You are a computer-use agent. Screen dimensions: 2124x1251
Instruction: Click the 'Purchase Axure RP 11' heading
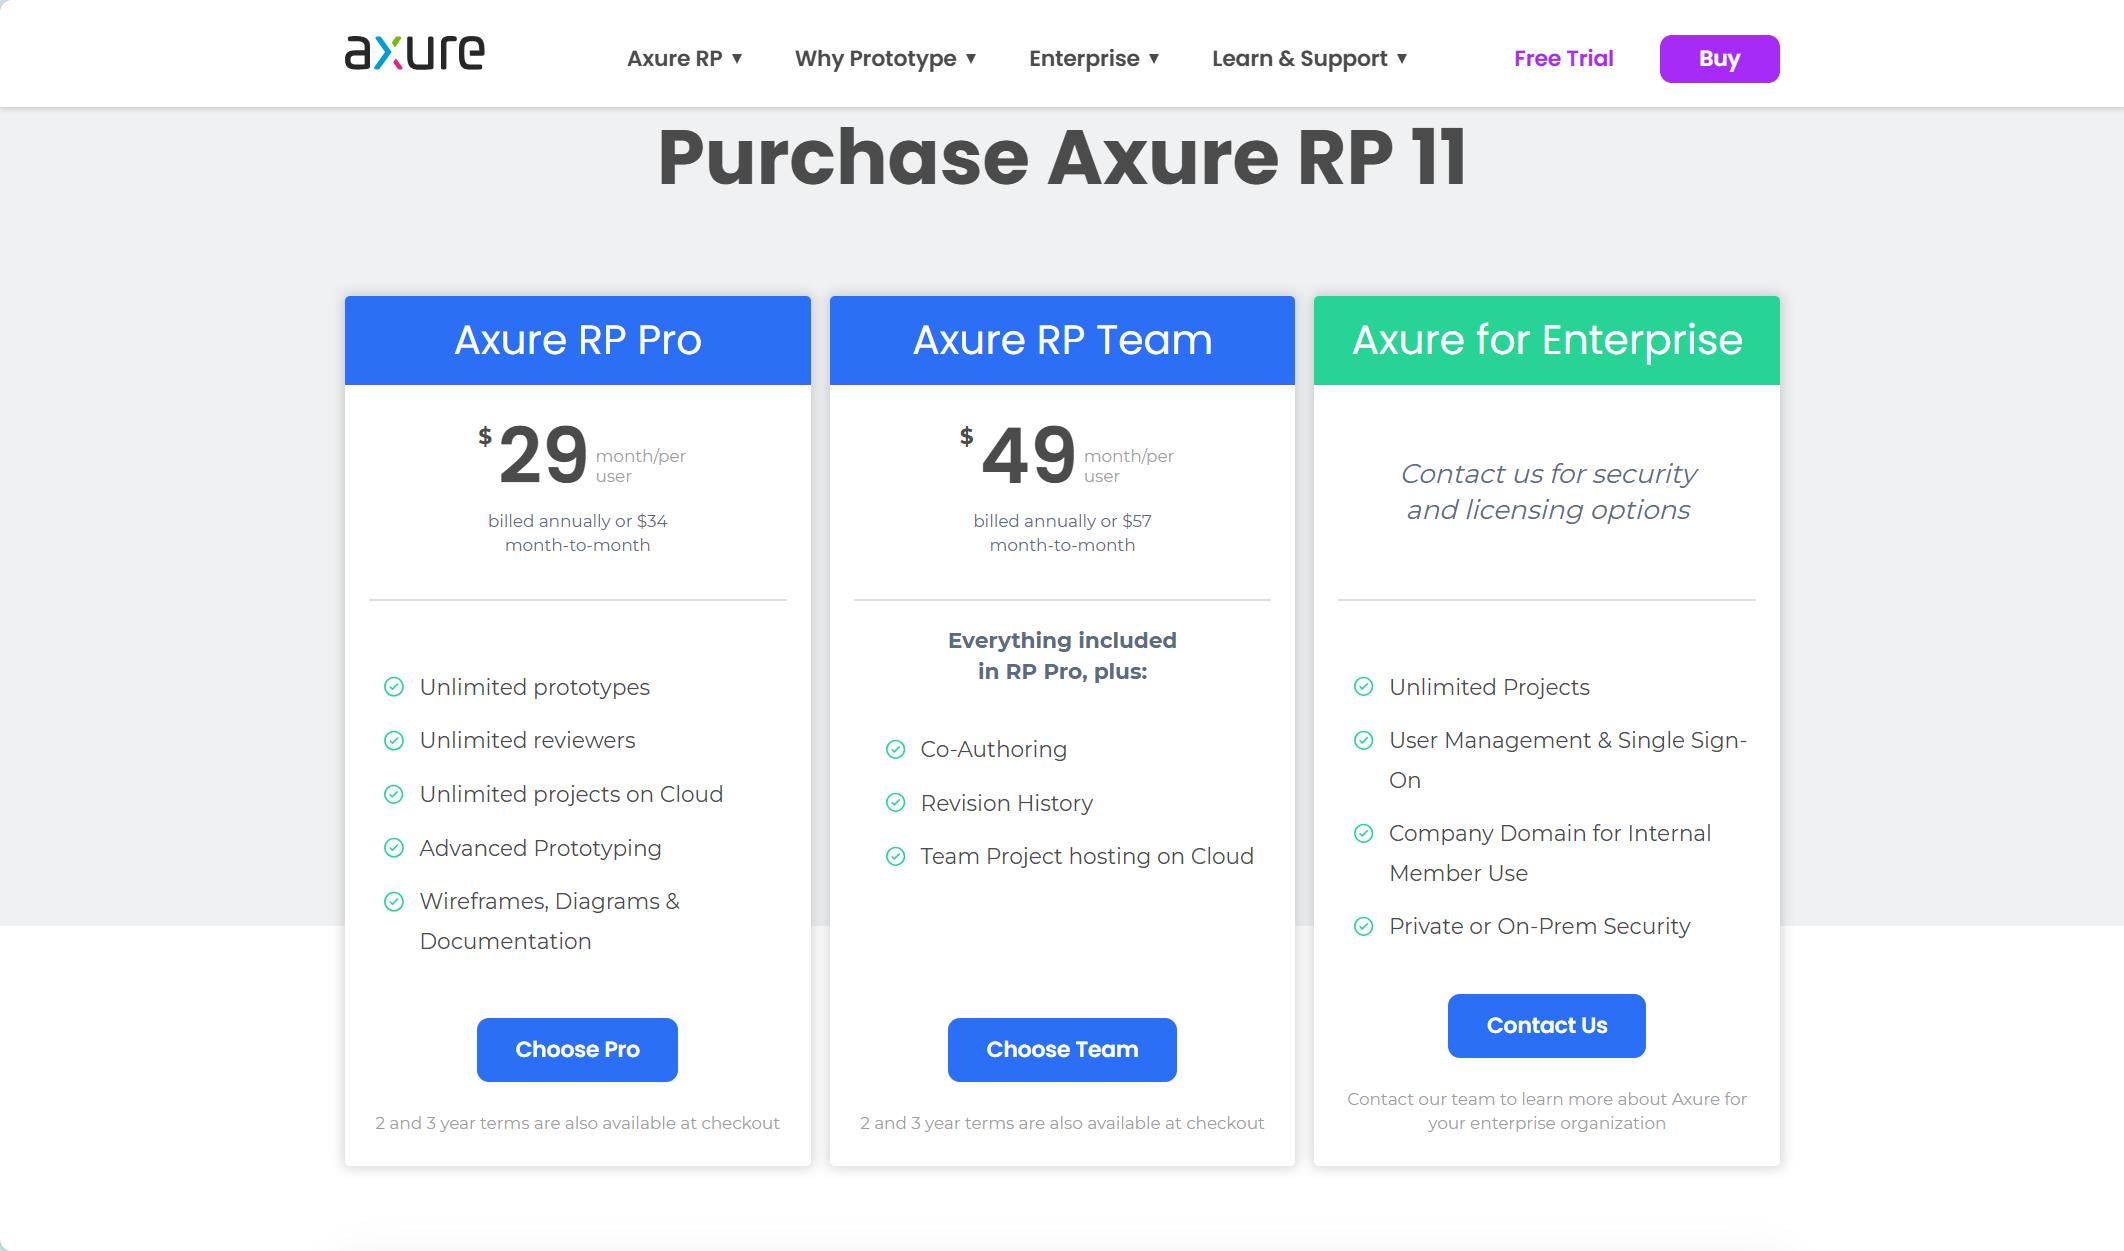click(1062, 157)
